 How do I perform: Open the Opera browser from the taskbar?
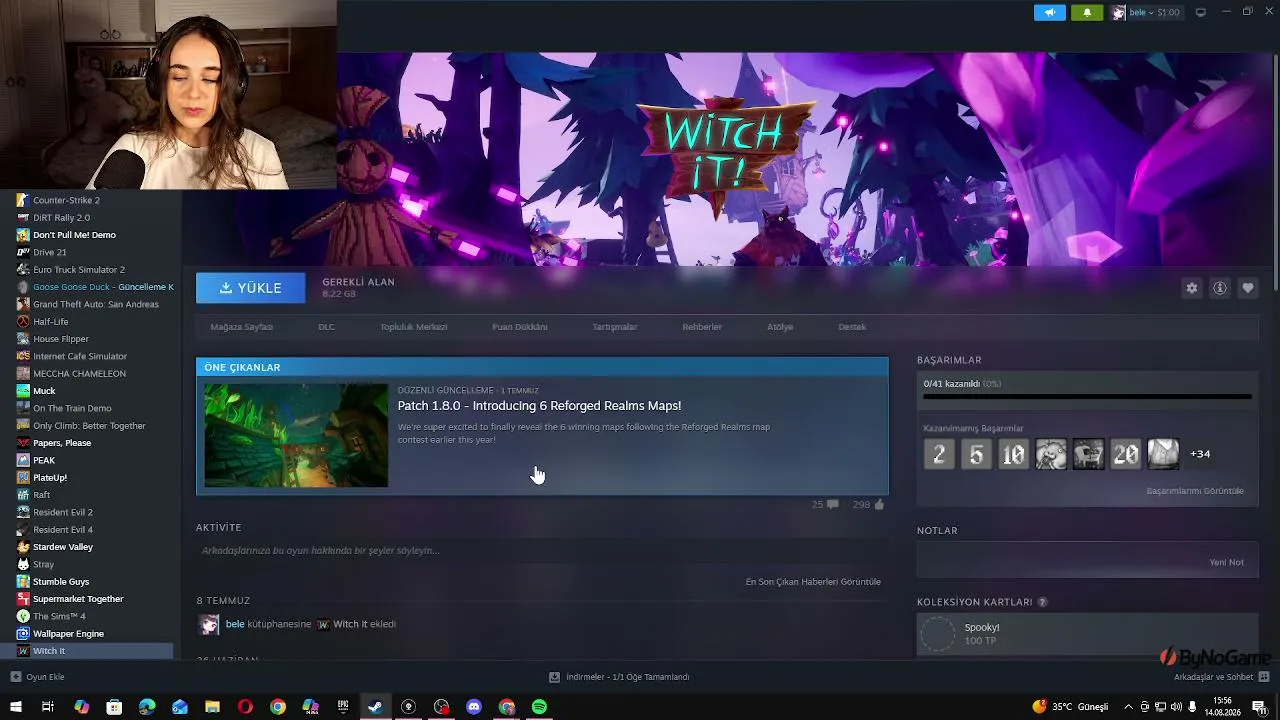pos(245,707)
